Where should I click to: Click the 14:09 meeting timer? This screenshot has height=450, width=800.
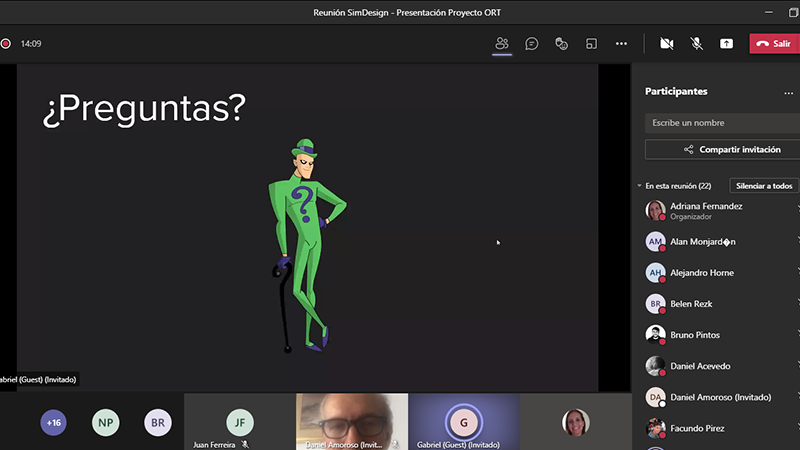click(31, 44)
